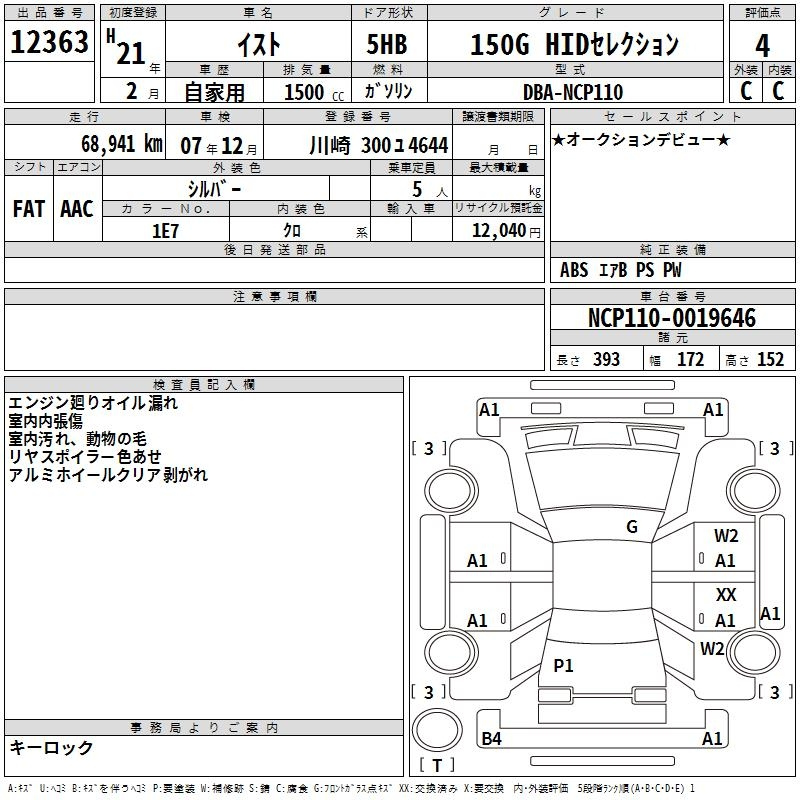This screenshot has height=800, width=800.
Task: Select the spare tire circle above [T]
Action: click(436, 728)
